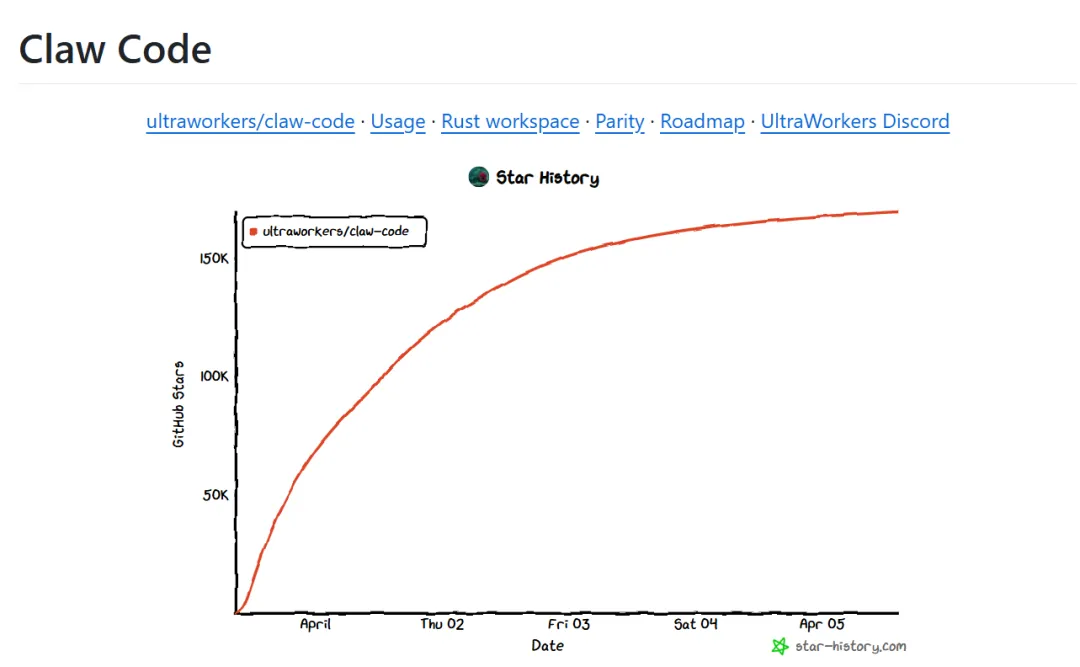Click the Star History chart title
The image size is (1080, 667).
coord(548,178)
